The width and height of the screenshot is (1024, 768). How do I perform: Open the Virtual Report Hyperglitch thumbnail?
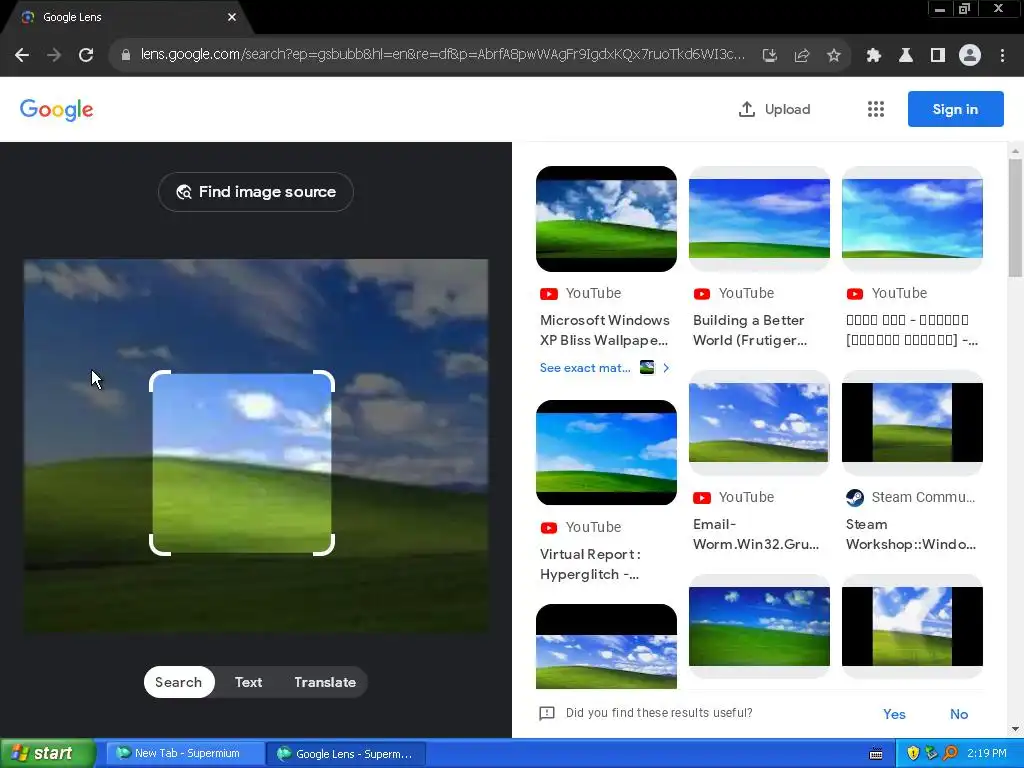[606, 453]
